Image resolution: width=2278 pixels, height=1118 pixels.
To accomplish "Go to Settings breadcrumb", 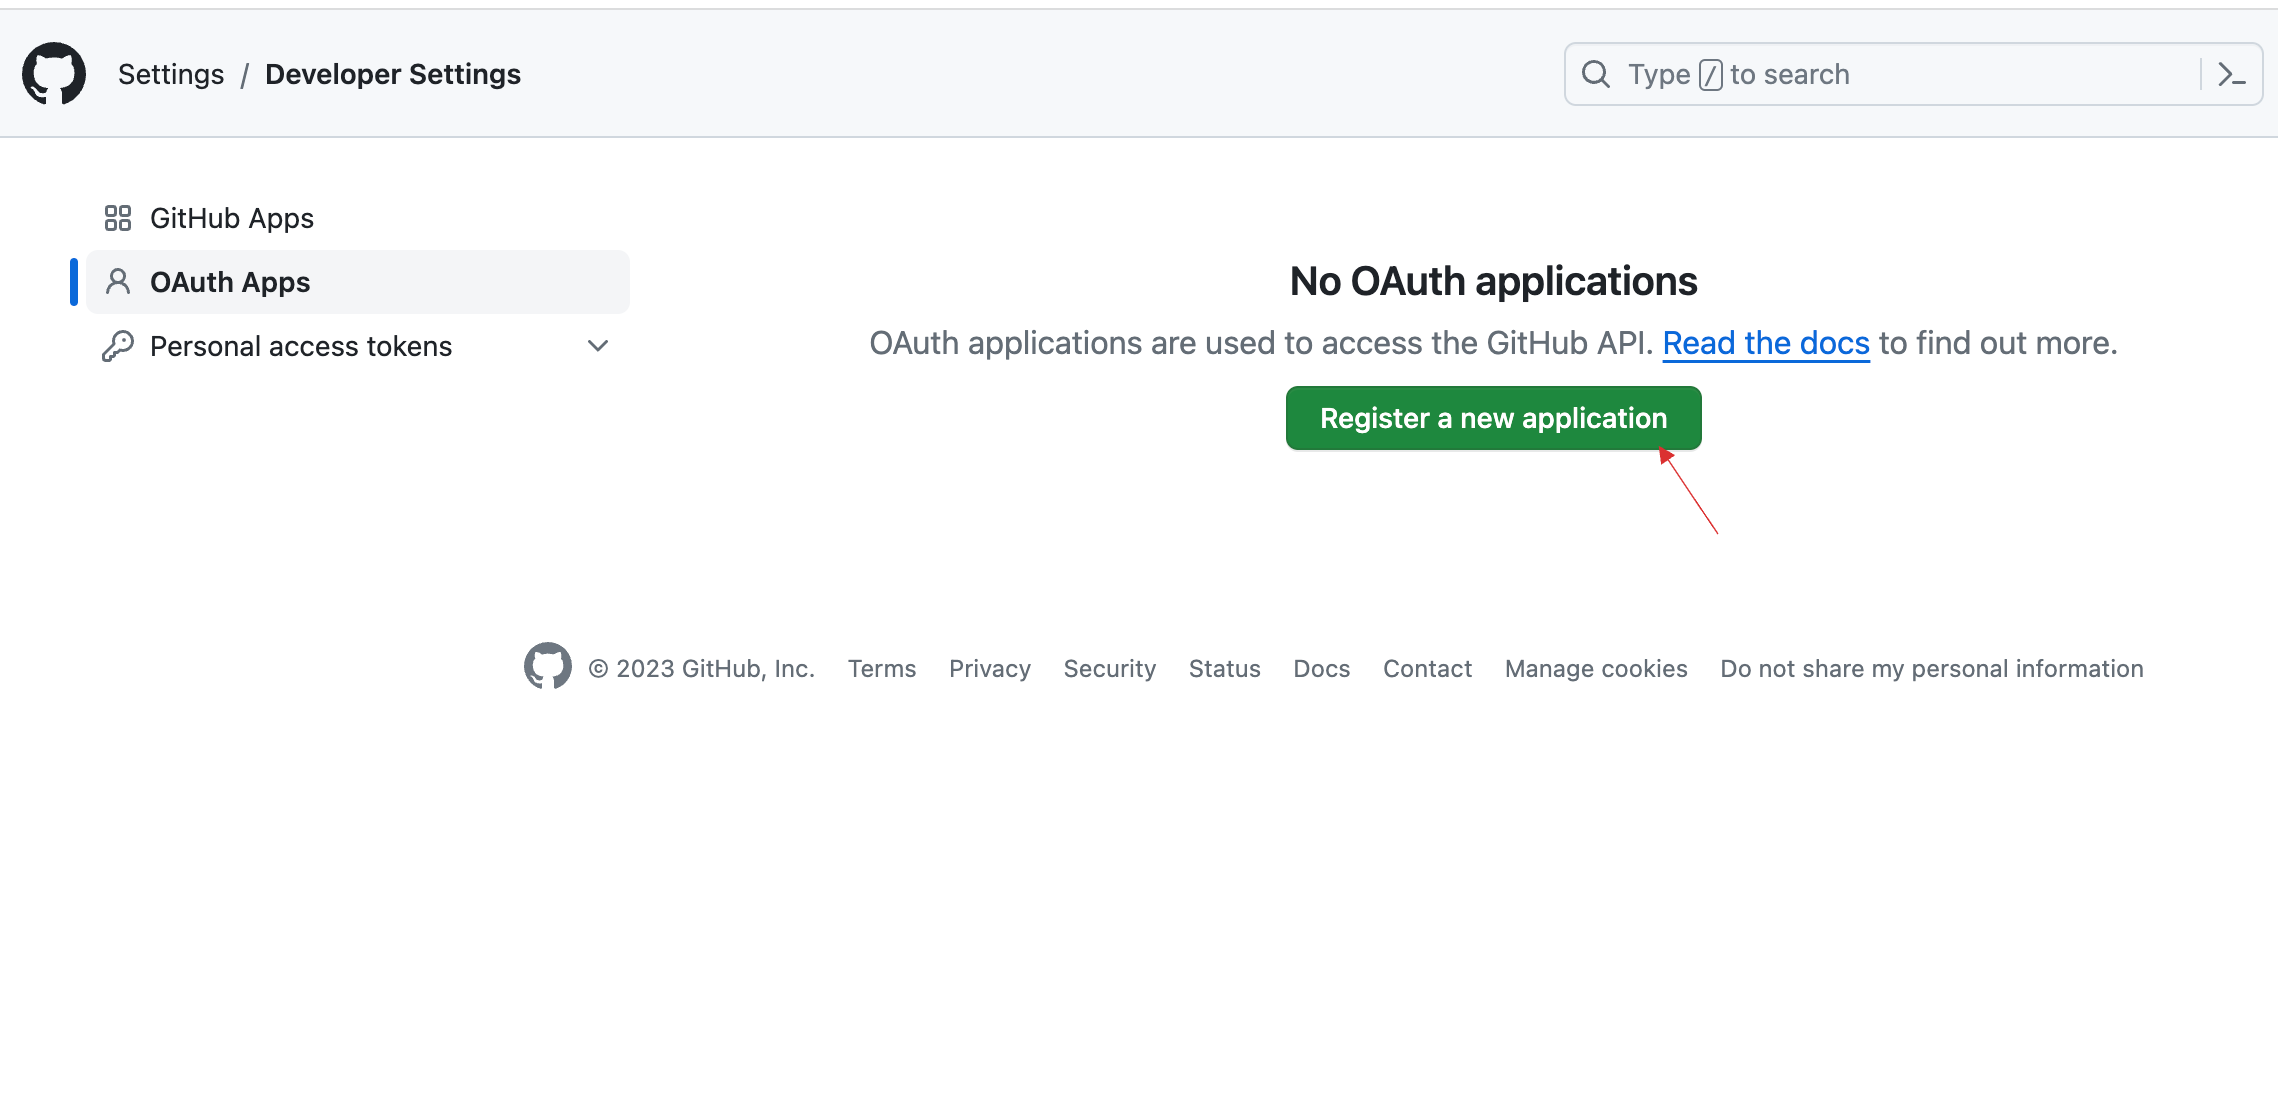I will tap(171, 74).
